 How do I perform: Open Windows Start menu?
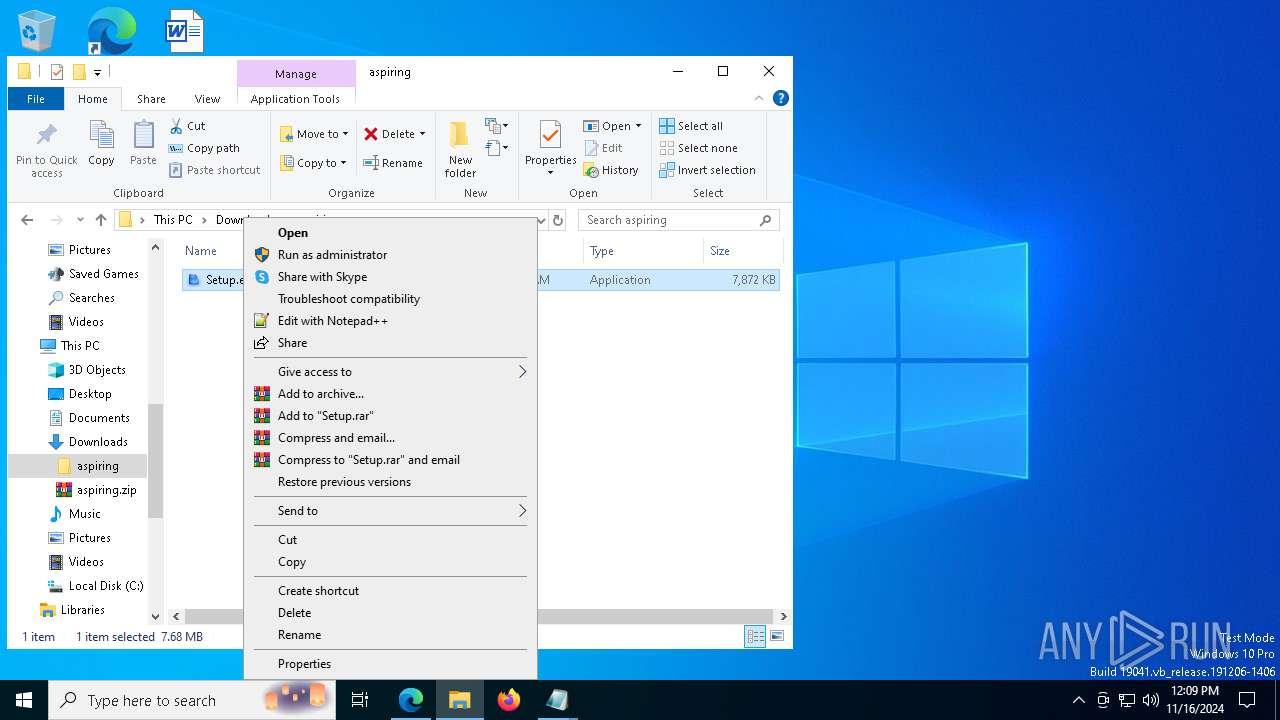24,700
